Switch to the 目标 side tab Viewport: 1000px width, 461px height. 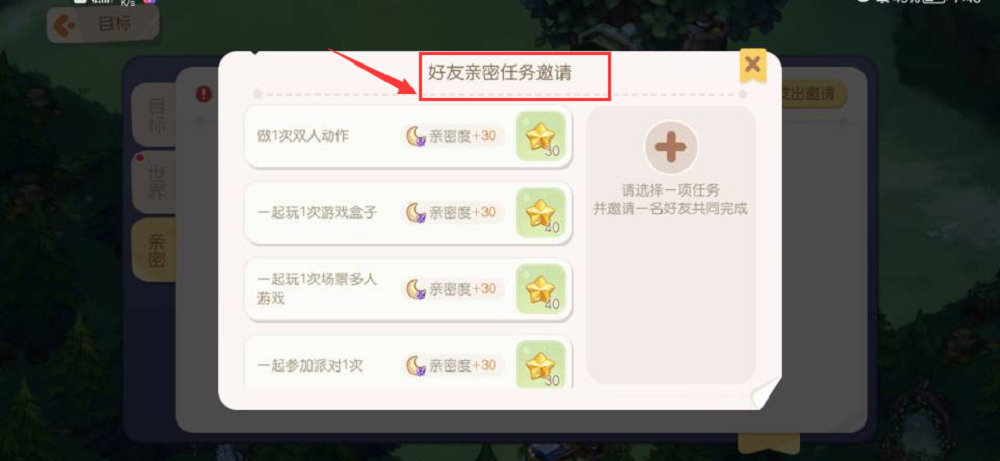pos(155,115)
